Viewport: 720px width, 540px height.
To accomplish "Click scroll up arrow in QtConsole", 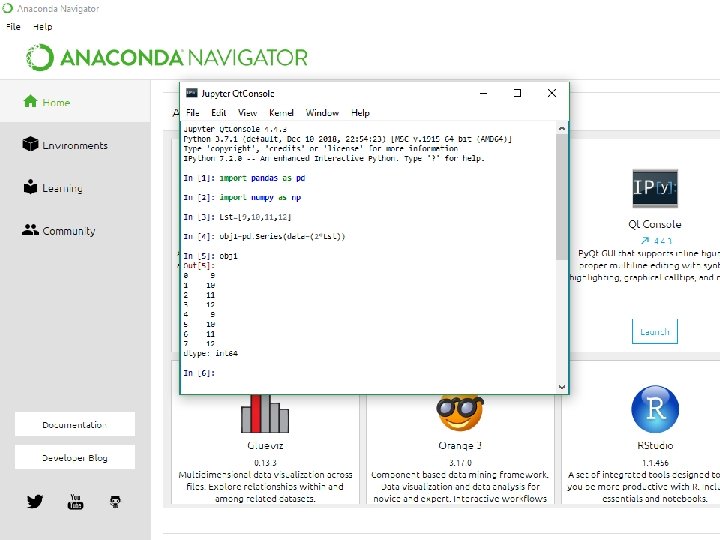I will (x=562, y=129).
